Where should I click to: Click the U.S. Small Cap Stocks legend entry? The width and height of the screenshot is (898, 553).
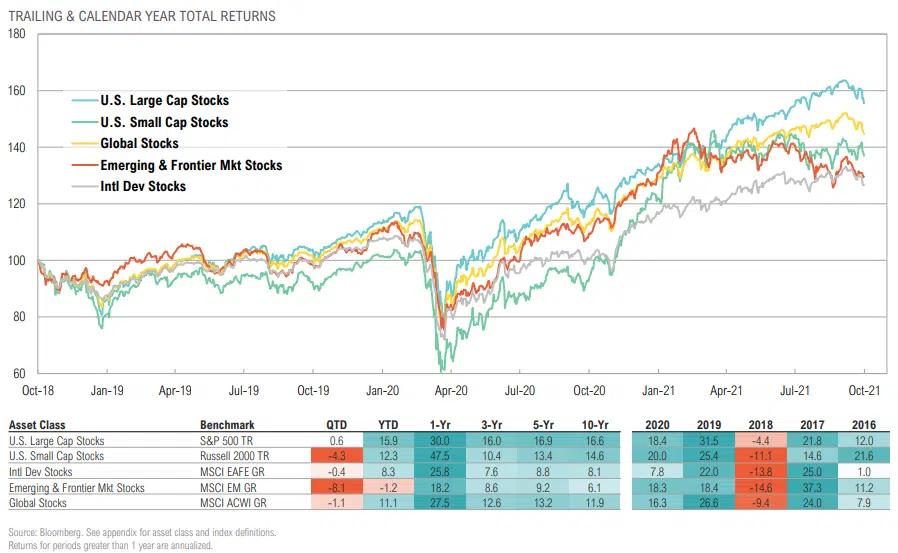pos(165,122)
